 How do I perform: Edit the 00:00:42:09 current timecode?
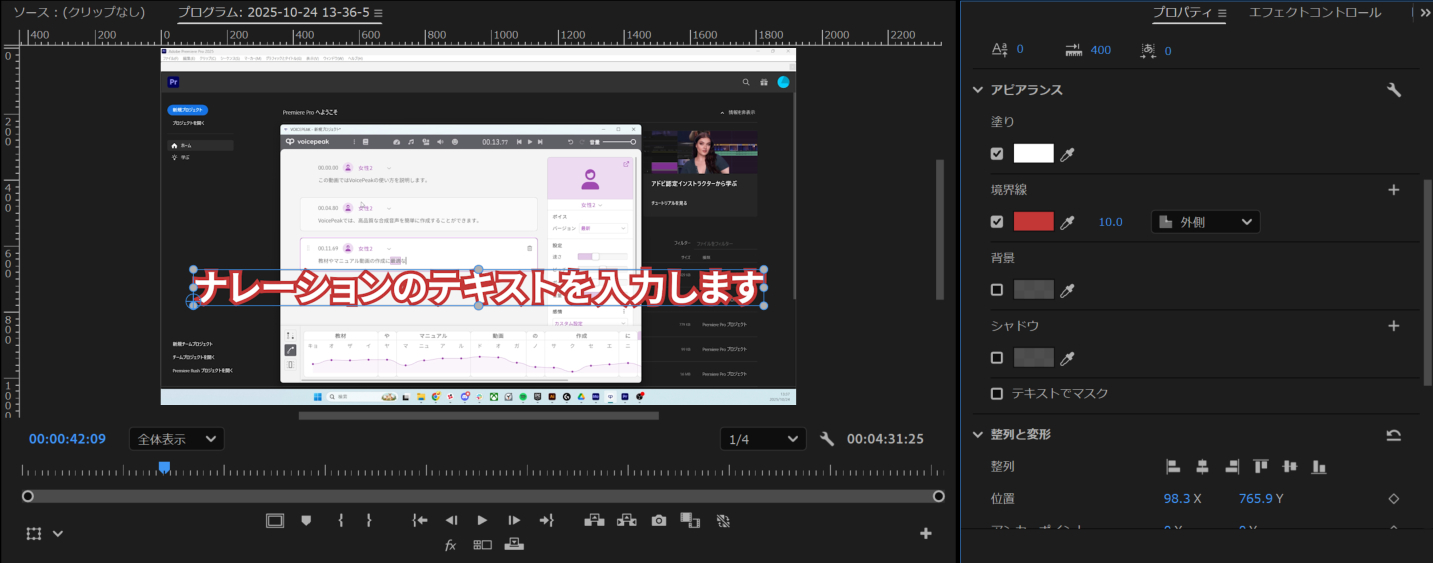coord(67,439)
